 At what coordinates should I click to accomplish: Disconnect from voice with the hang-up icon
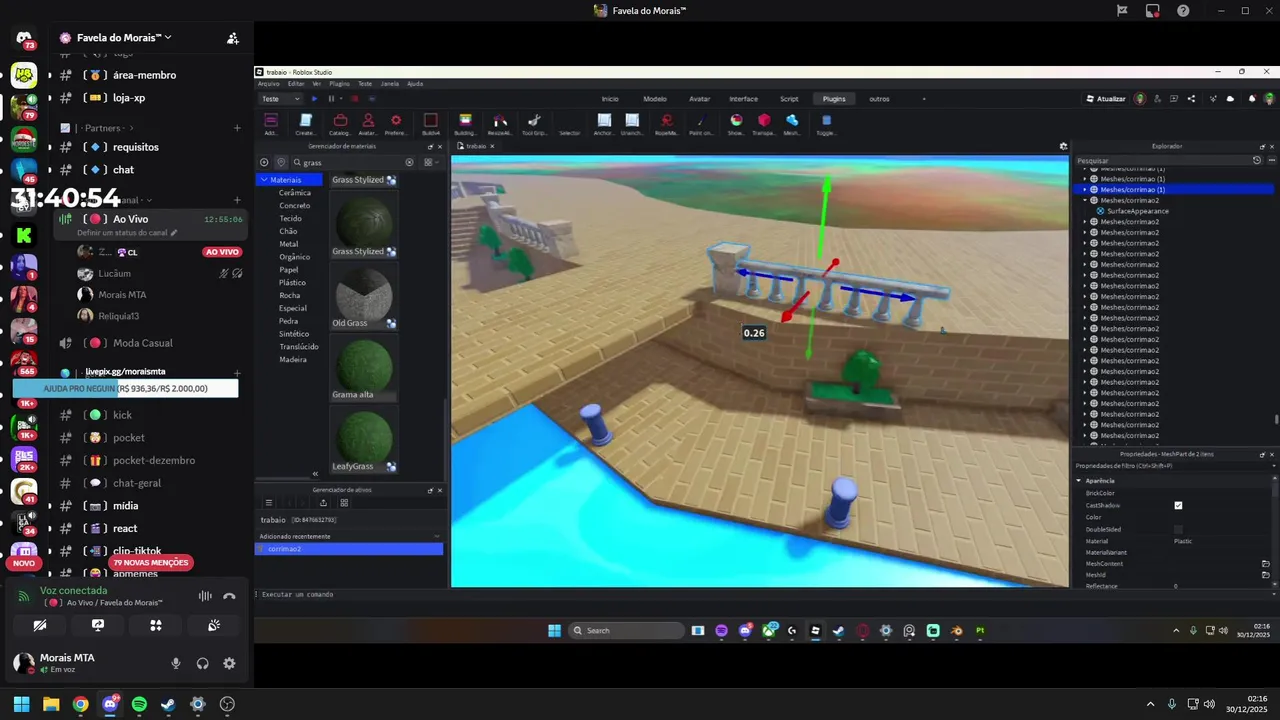point(229,596)
